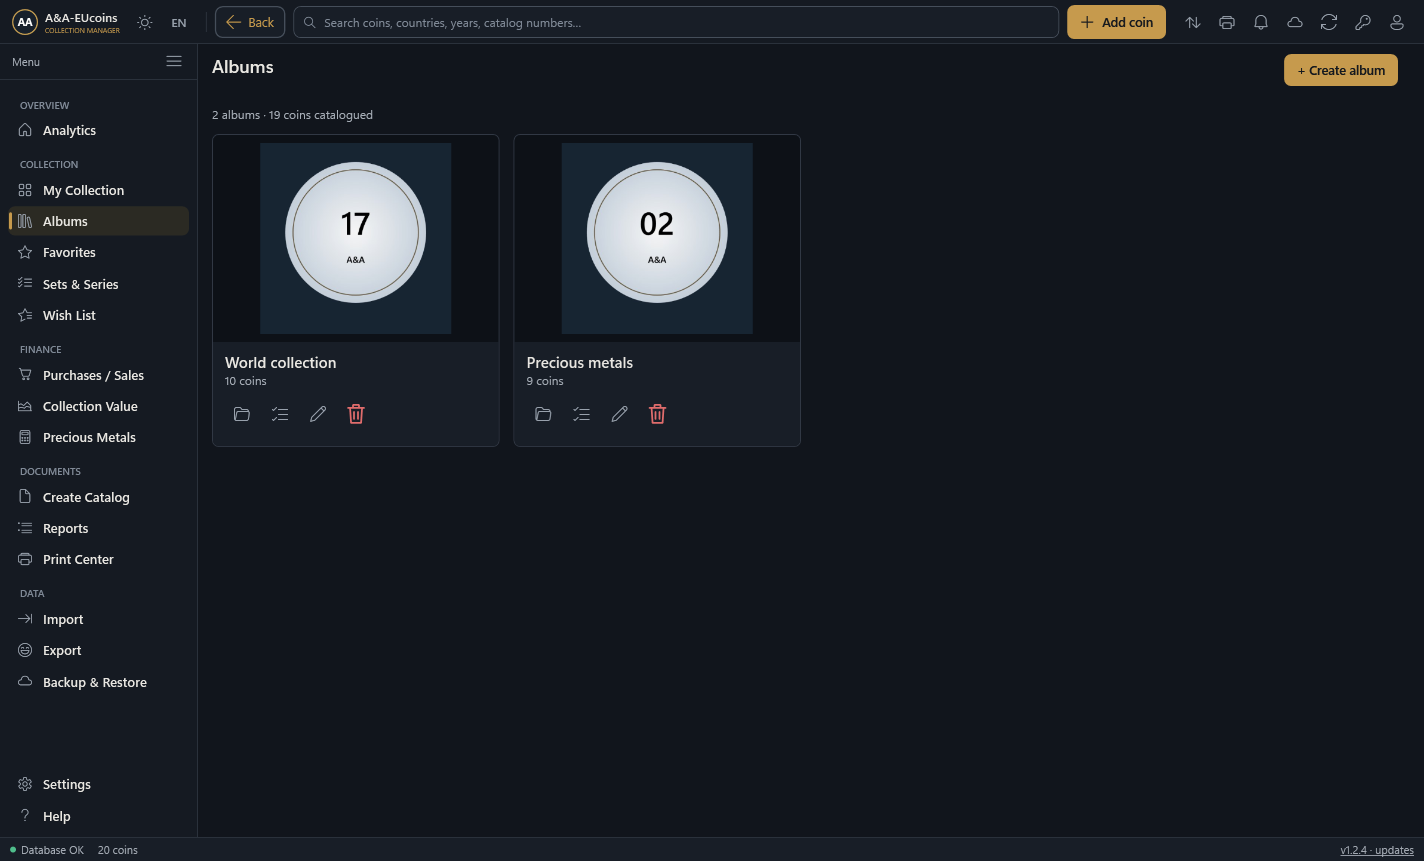Open Create Catalog

pyautogui.click(x=98, y=497)
